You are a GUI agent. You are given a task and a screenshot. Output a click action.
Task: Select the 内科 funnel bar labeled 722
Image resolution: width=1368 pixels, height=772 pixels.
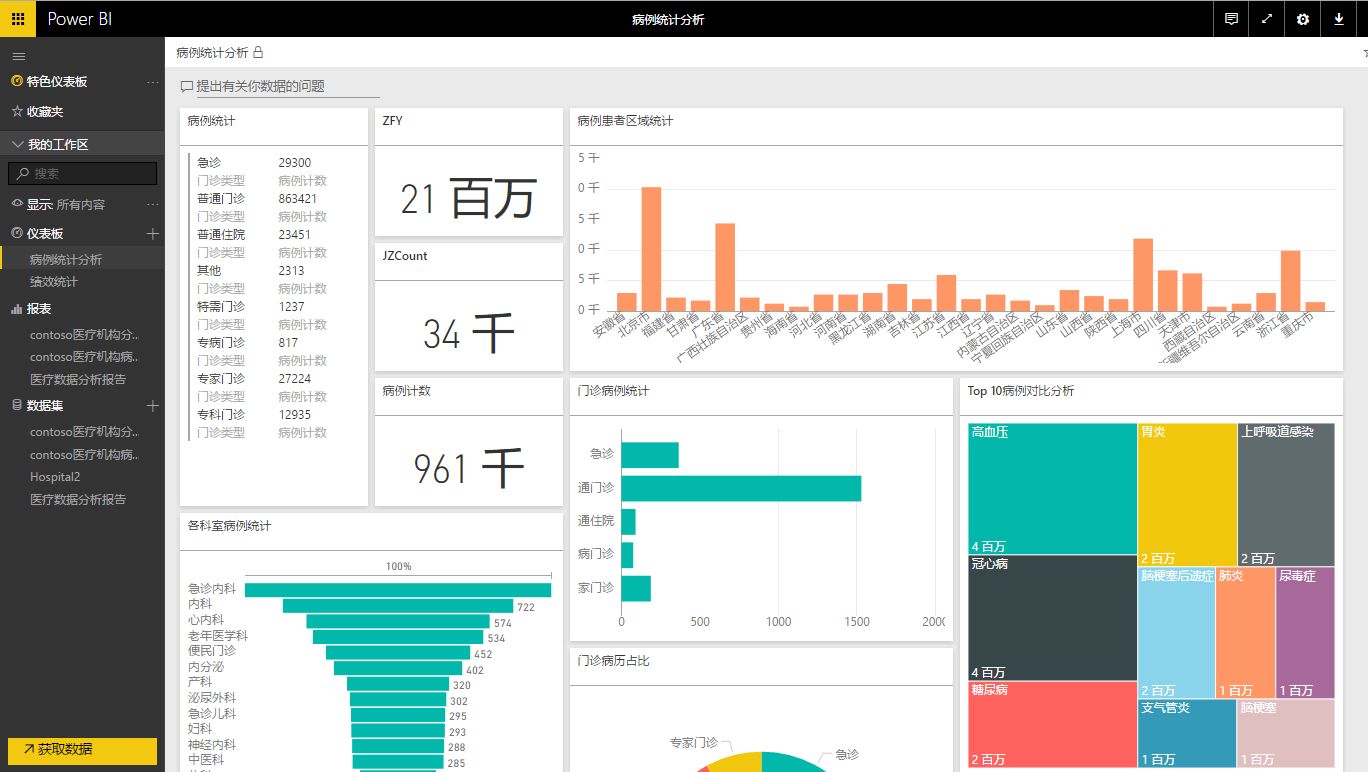[x=398, y=606]
